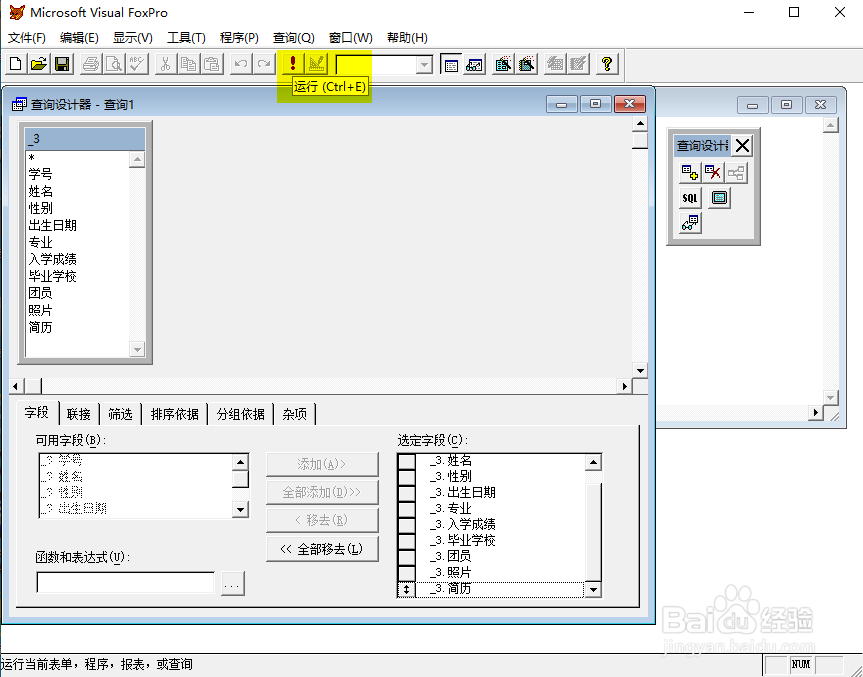
Task: Click the Report wizard toolbar icon
Action: 527,64
